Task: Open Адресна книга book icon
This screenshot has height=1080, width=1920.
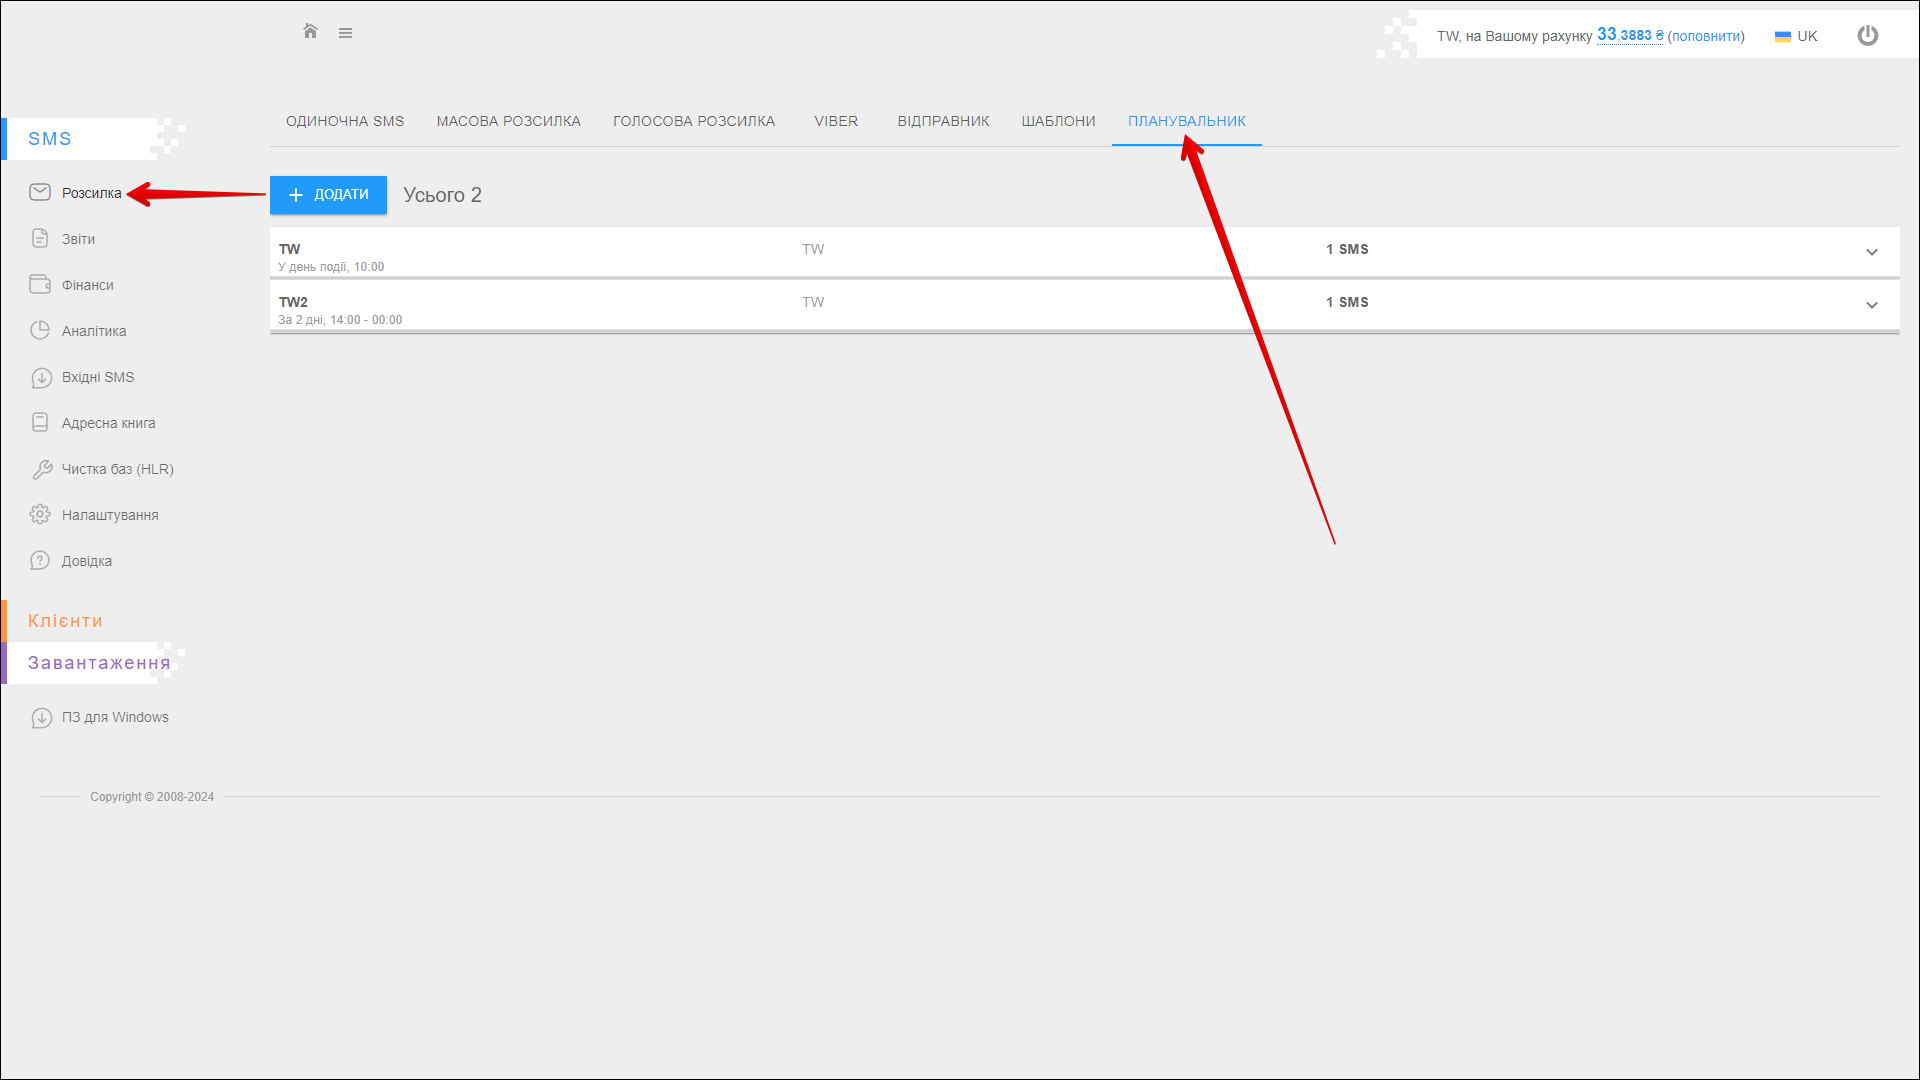Action: coord(40,422)
